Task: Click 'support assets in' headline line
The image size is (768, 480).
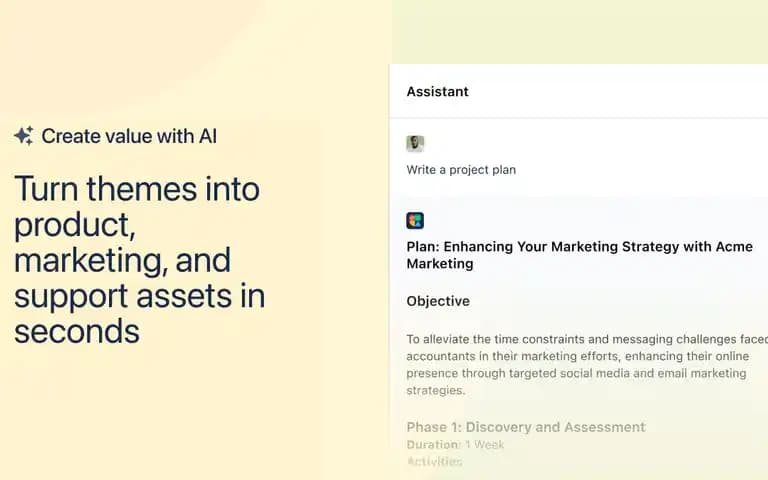Action: click(x=140, y=296)
